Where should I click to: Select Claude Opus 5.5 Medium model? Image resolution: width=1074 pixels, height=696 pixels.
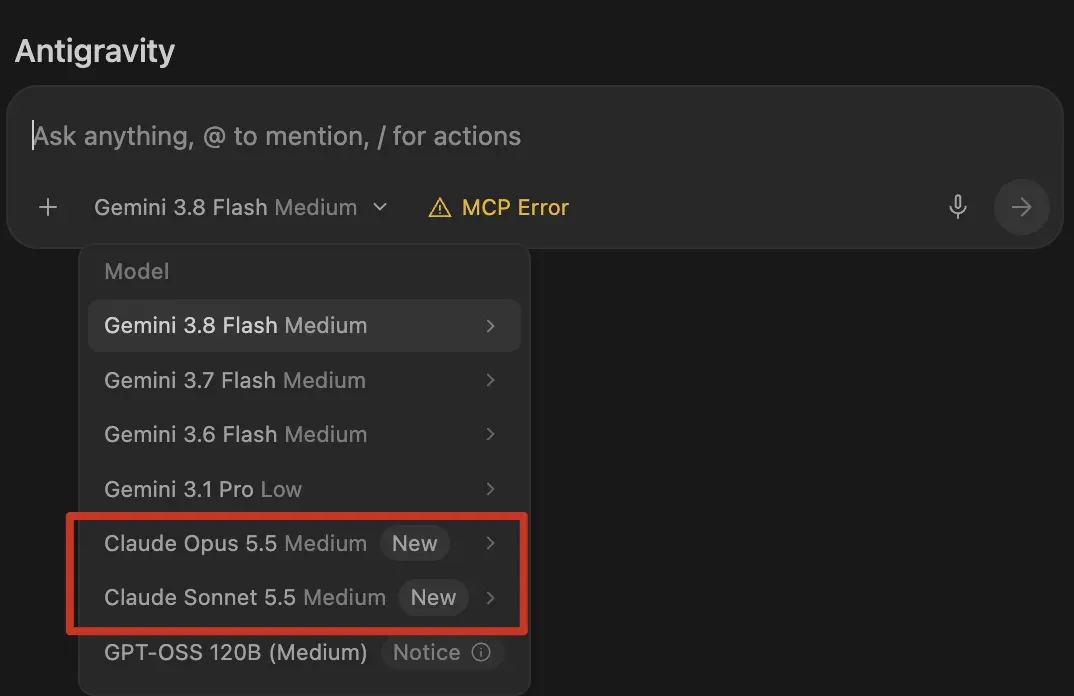click(x=304, y=543)
